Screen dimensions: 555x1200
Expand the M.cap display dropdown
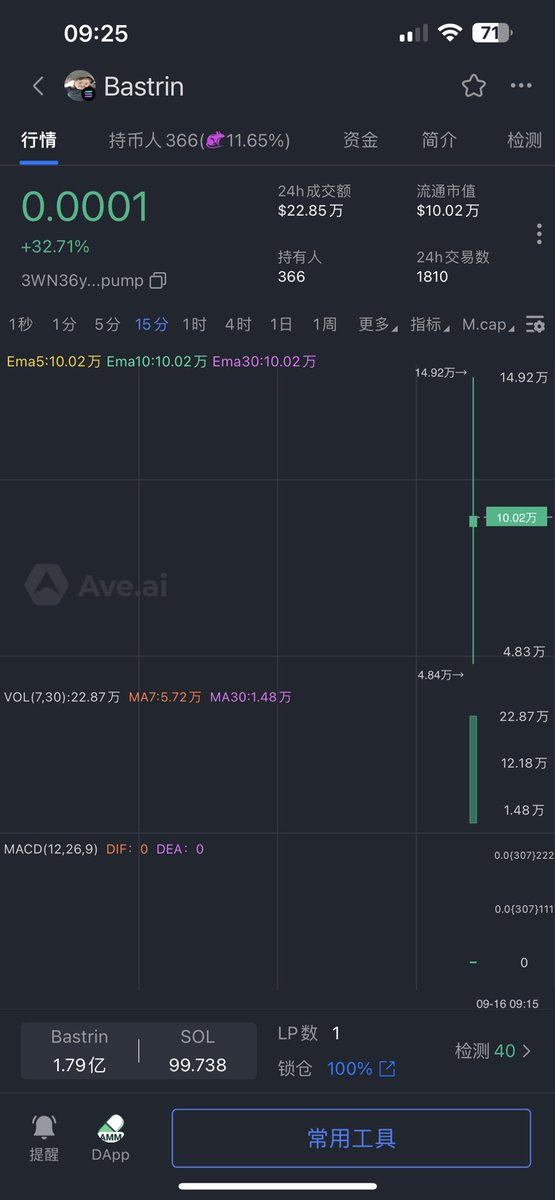(x=489, y=324)
